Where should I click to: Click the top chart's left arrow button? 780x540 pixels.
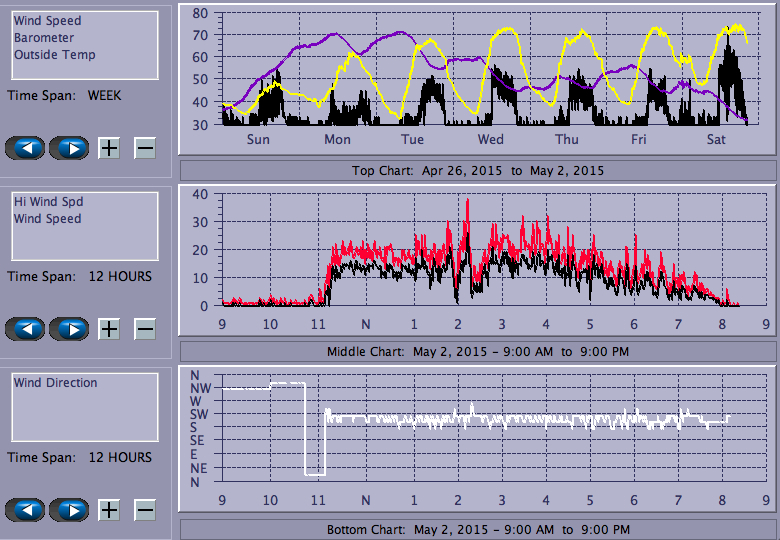25,148
